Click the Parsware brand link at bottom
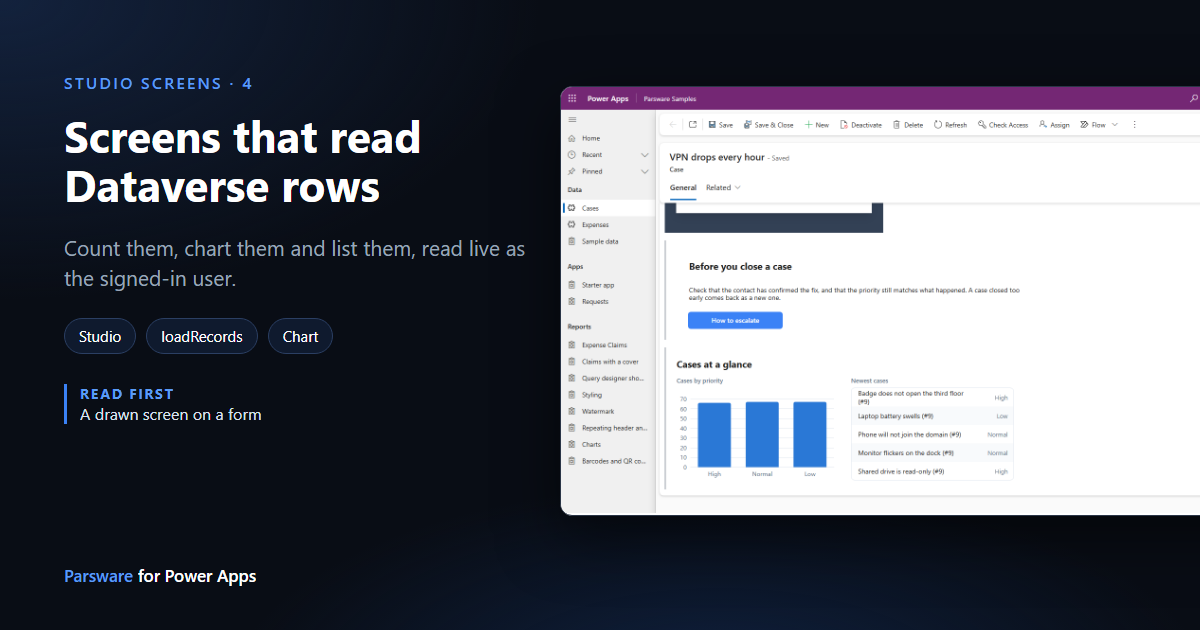The height and width of the screenshot is (630, 1200). (98, 576)
